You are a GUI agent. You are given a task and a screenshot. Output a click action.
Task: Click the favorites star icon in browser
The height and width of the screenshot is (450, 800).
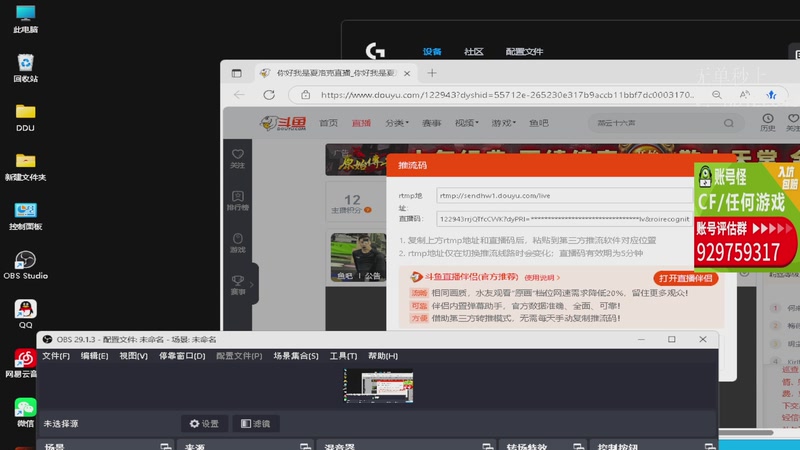point(771,94)
